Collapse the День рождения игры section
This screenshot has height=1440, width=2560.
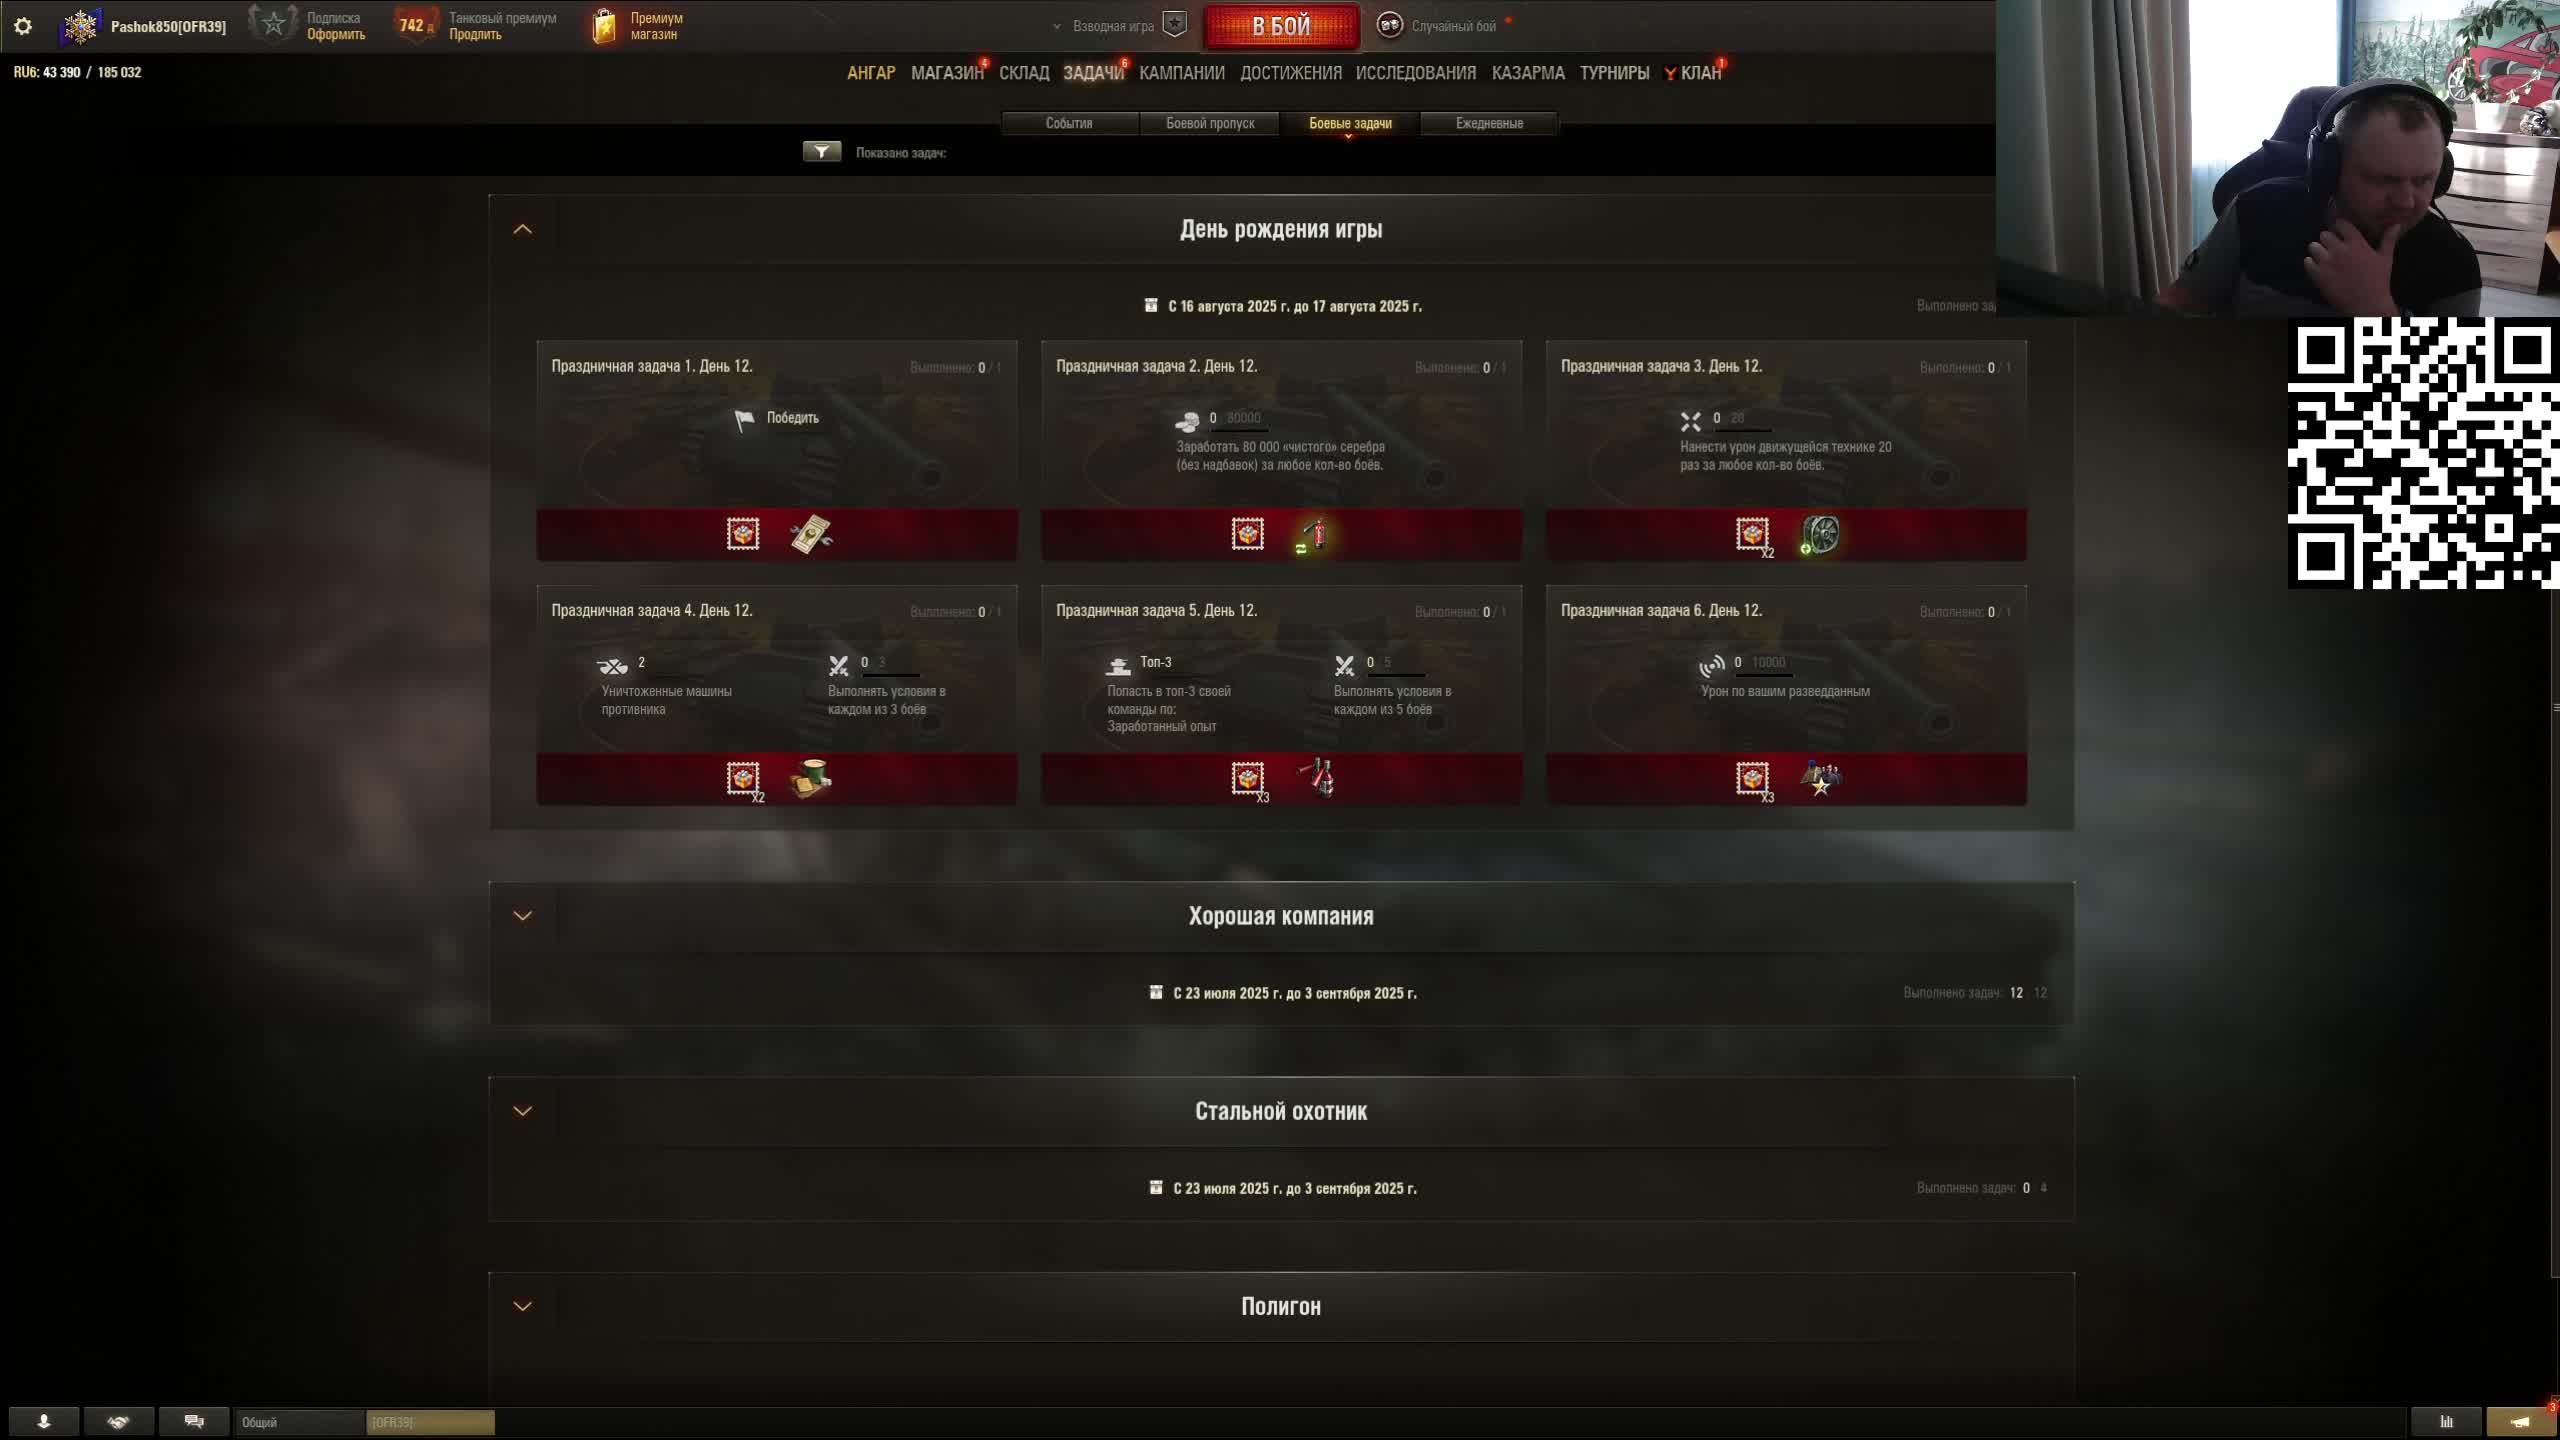point(522,229)
